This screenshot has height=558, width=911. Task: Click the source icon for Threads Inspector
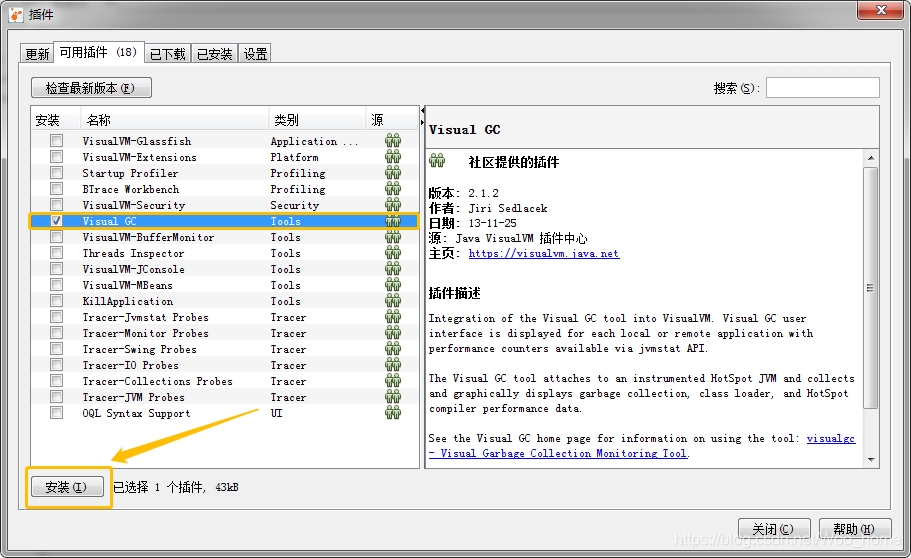coord(393,253)
